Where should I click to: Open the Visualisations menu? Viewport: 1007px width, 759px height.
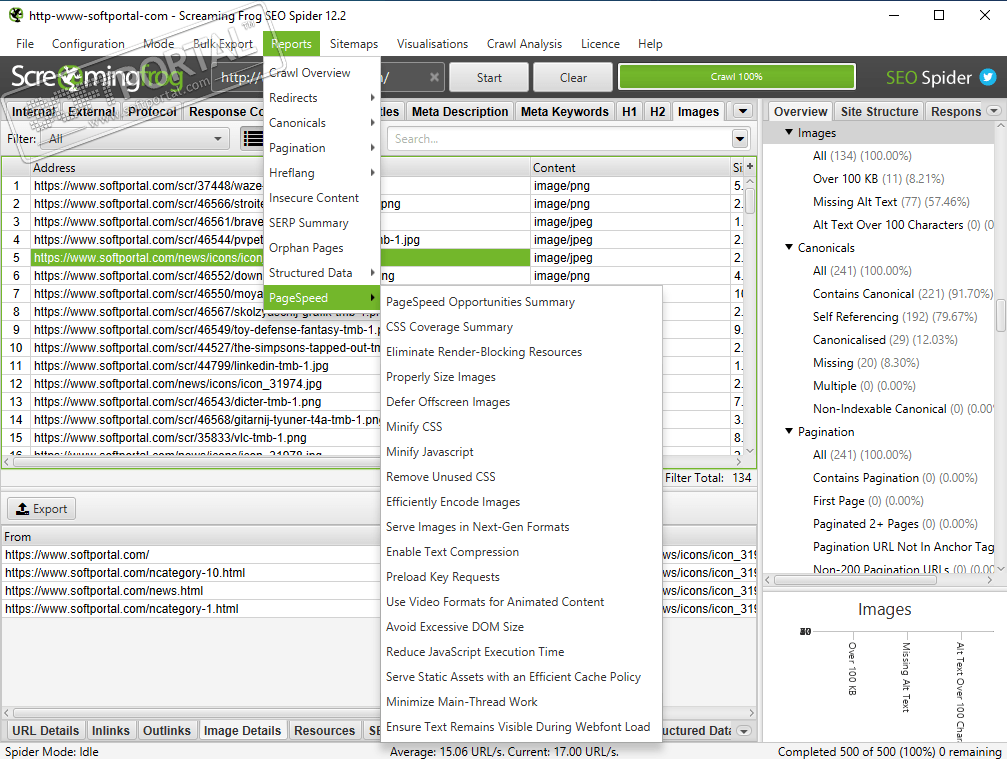pyautogui.click(x=432, y=44)
